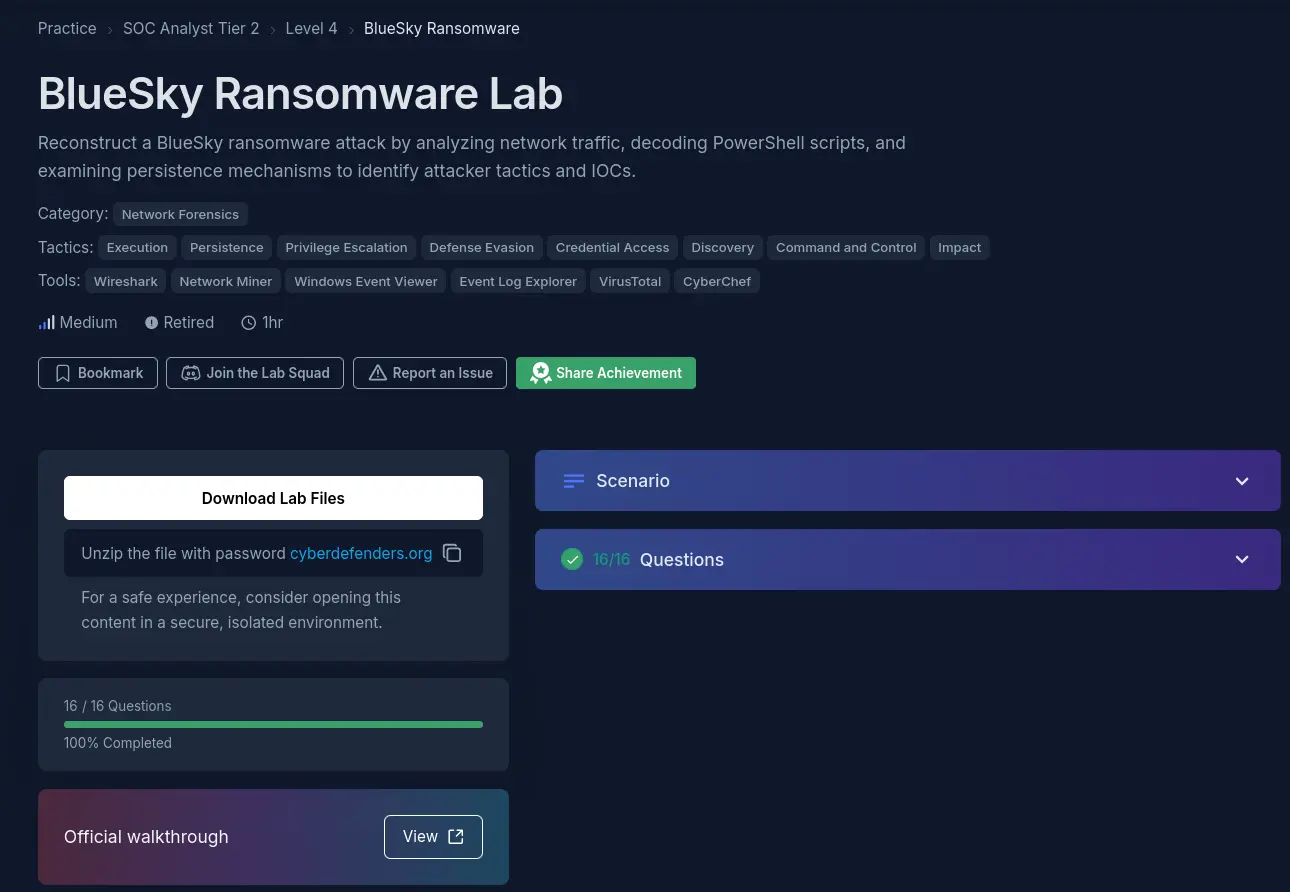Open the cyberdefenders.org password link

click(361, 553)
